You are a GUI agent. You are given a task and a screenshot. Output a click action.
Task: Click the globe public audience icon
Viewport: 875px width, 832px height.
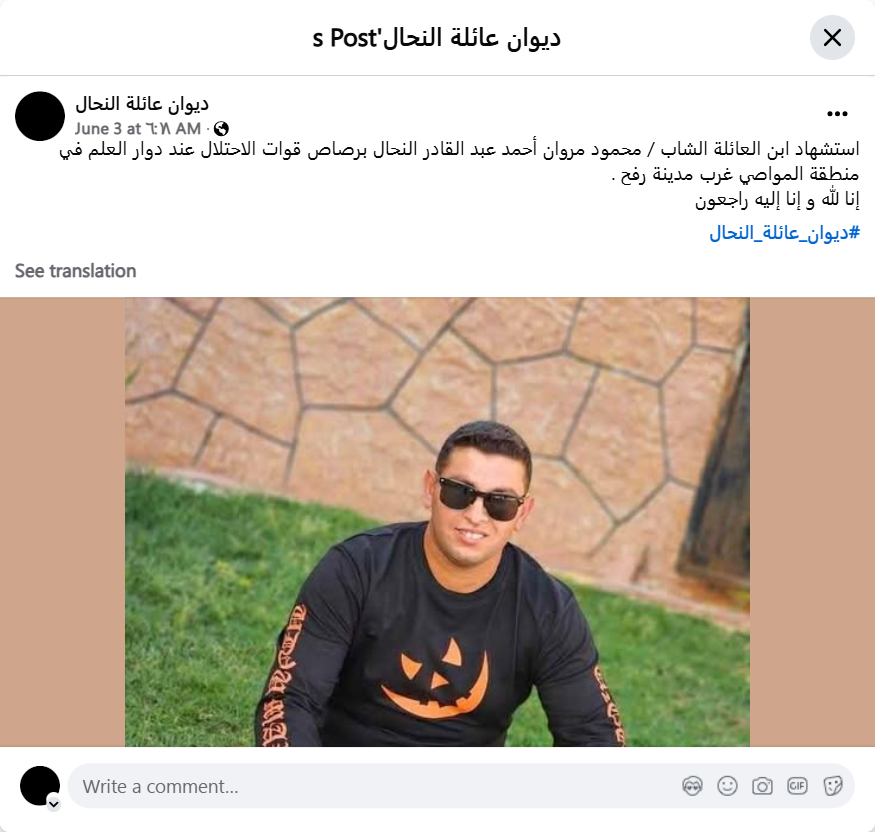221,129
